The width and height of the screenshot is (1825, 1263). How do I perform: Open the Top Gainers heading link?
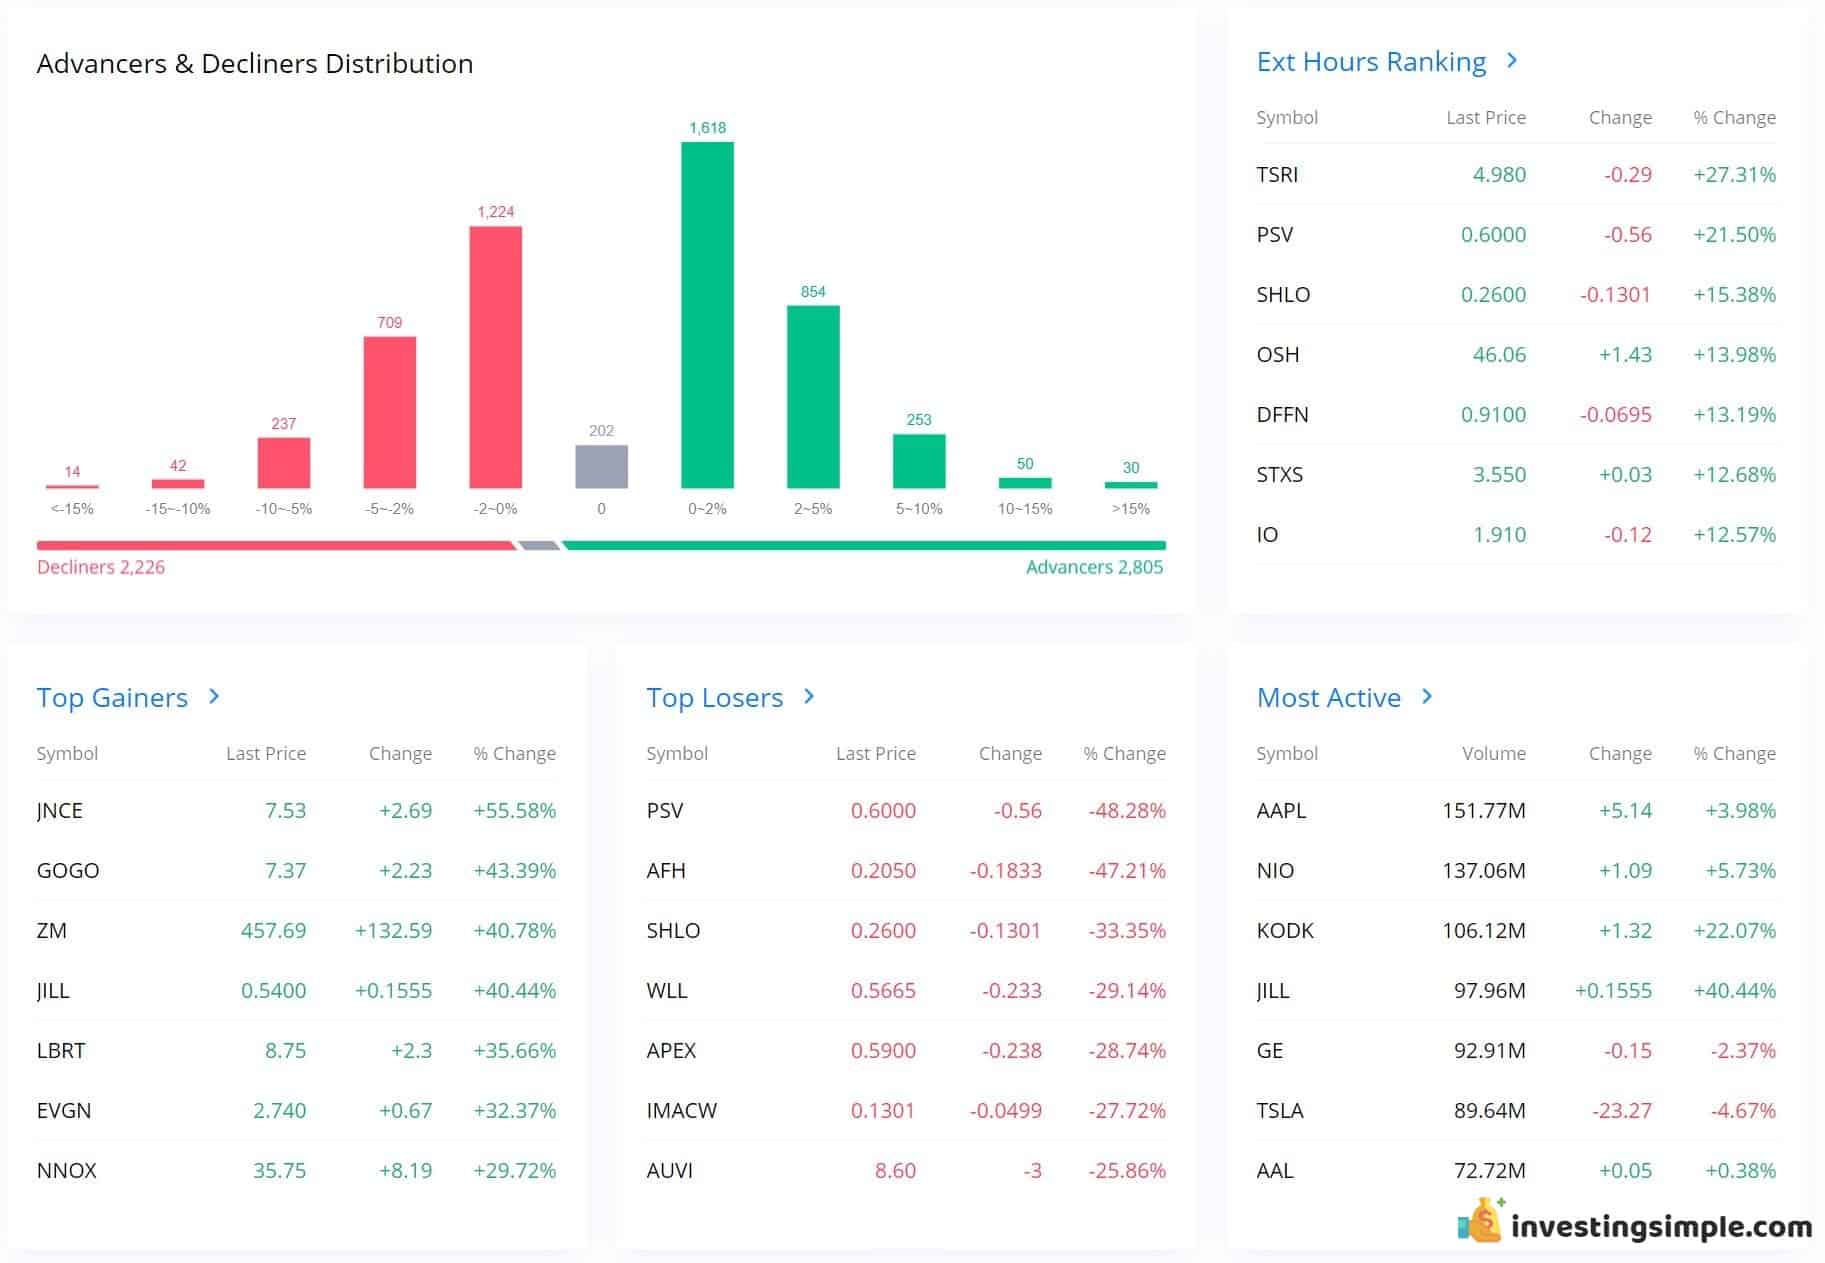pos(112,698)
